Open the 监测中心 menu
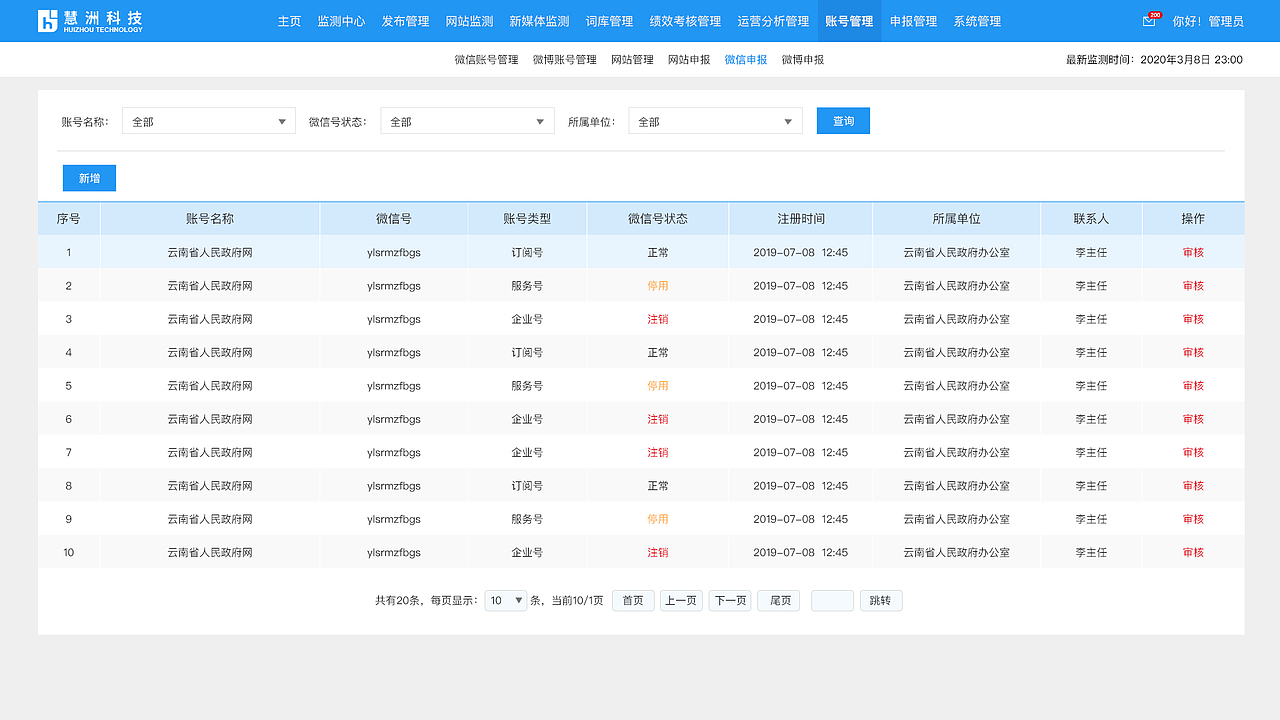This screenshot has width=1280, height=720. point(341,20)
